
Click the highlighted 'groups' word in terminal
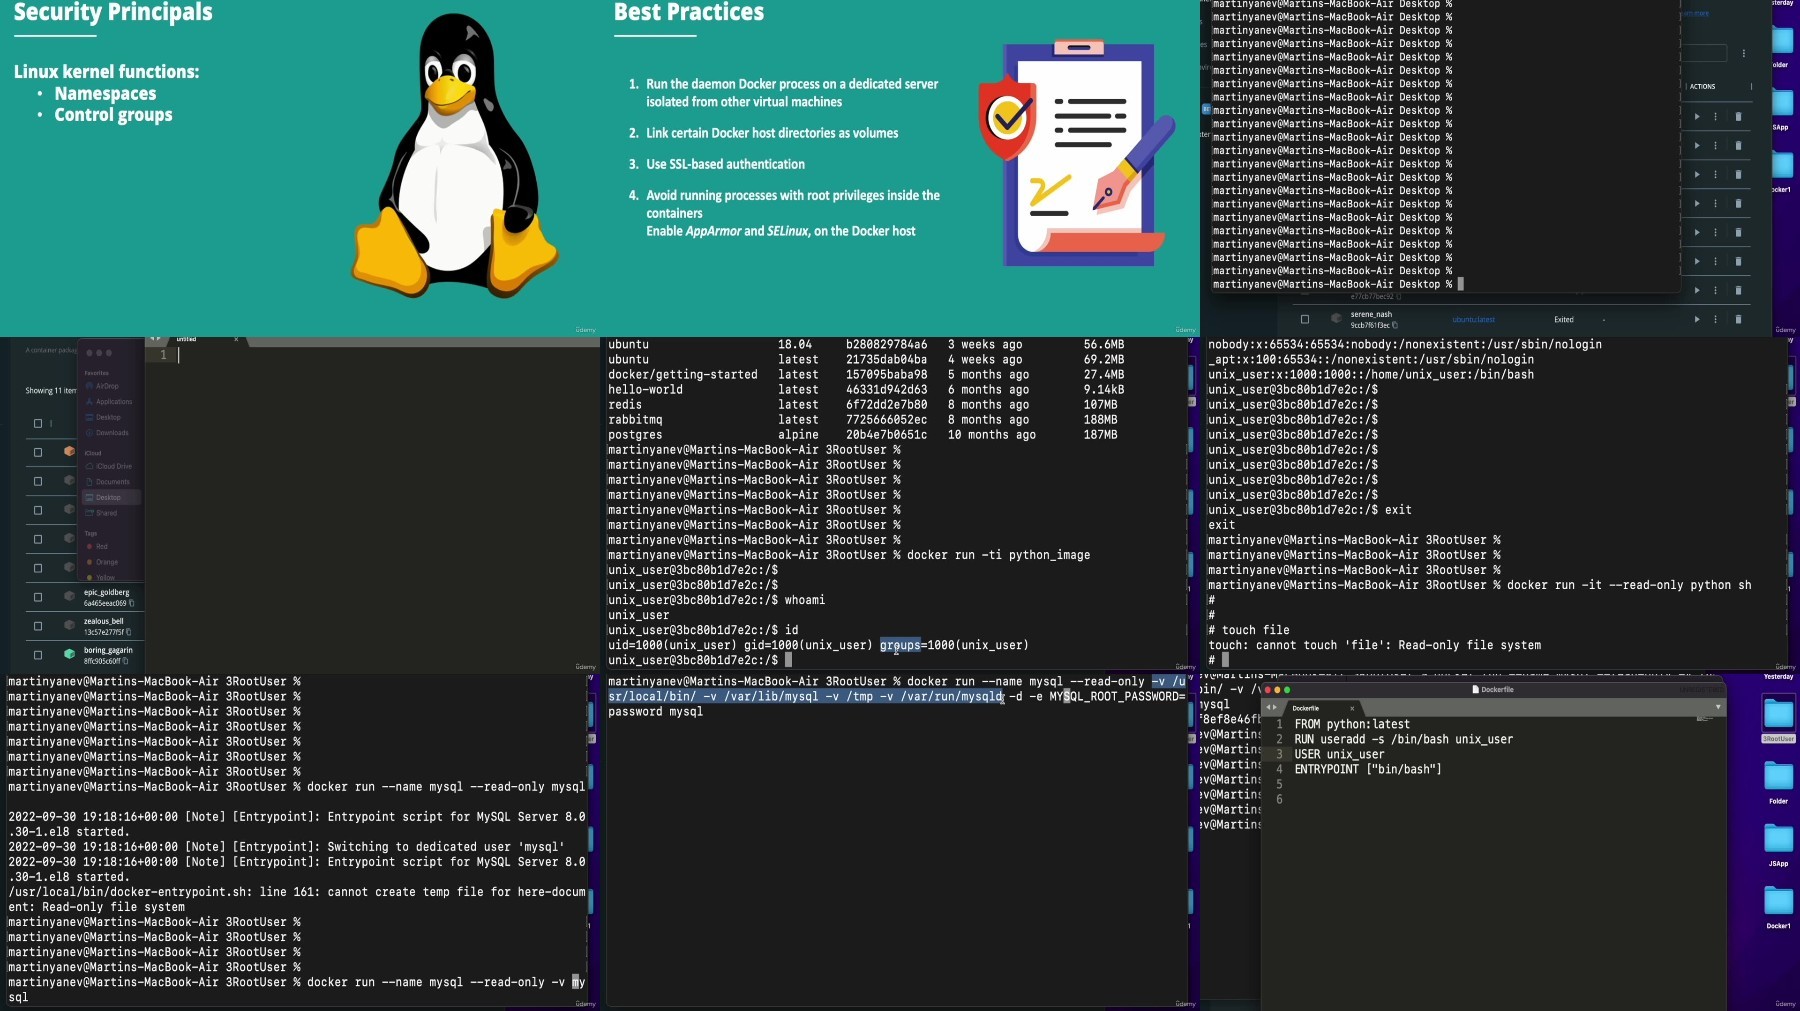pyautogui.click(x=900, y=645)
